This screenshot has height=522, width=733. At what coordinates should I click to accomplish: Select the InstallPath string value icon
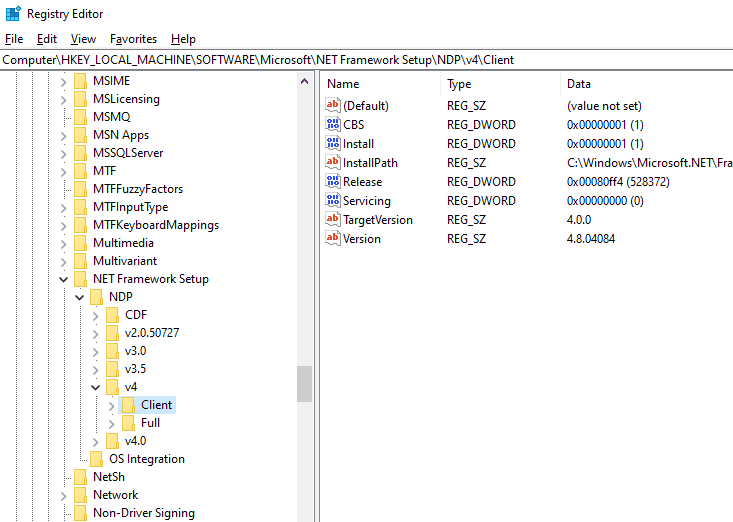coord(333,162)
